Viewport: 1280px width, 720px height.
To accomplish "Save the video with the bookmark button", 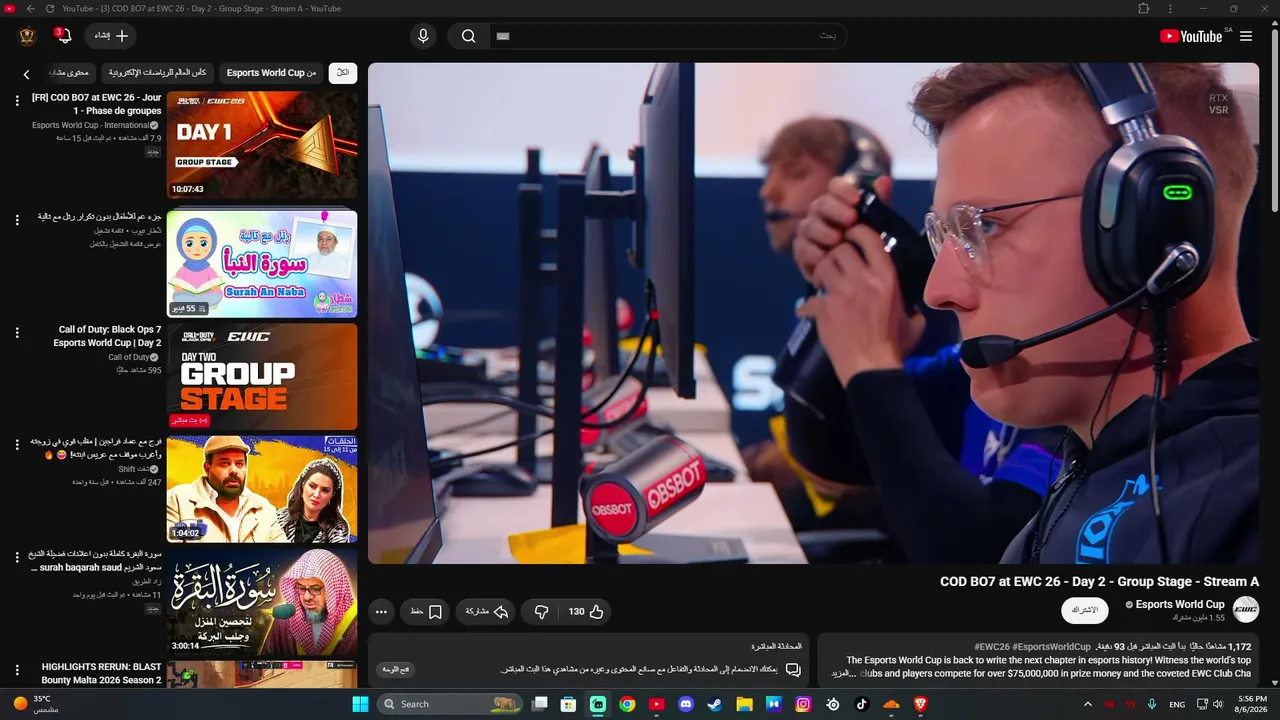I will [426, 612].
